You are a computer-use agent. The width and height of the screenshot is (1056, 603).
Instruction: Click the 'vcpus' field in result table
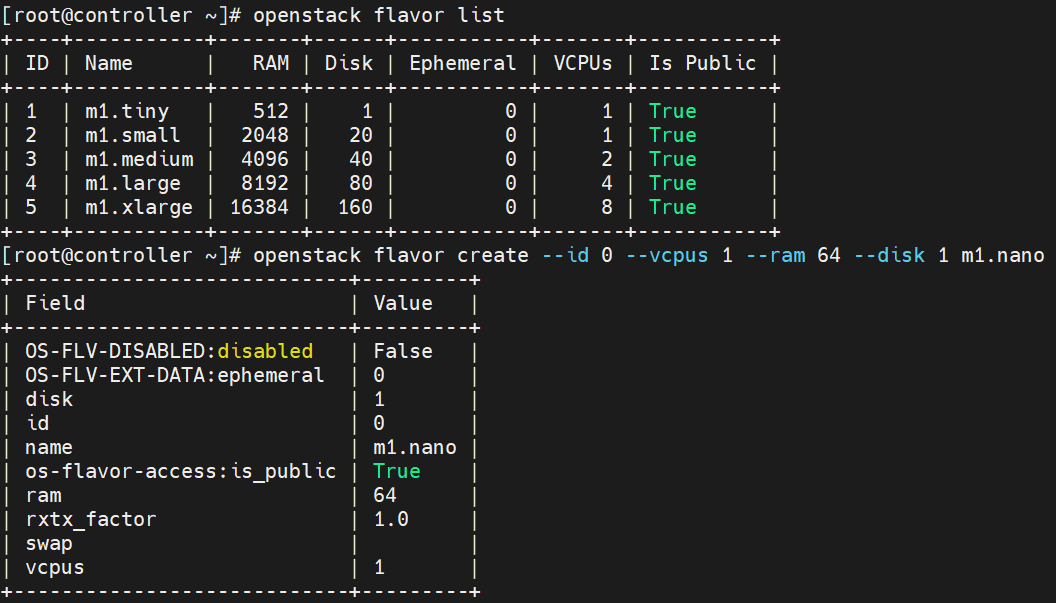(x=55, y=567)
